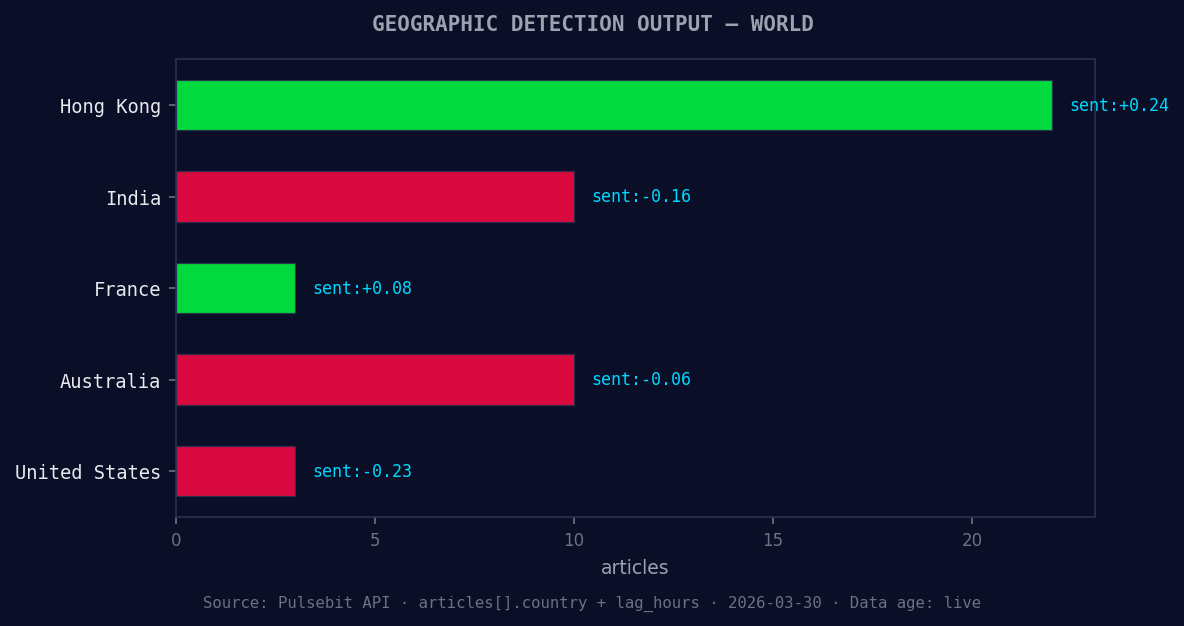Click the 10 tick on x-axis

(x=574, y=540)
